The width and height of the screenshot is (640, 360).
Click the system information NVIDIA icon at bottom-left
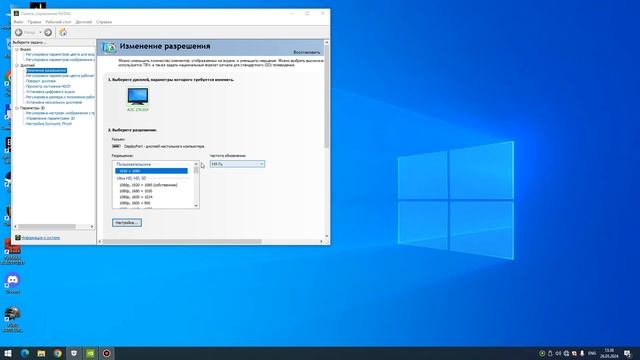[18, 238]
